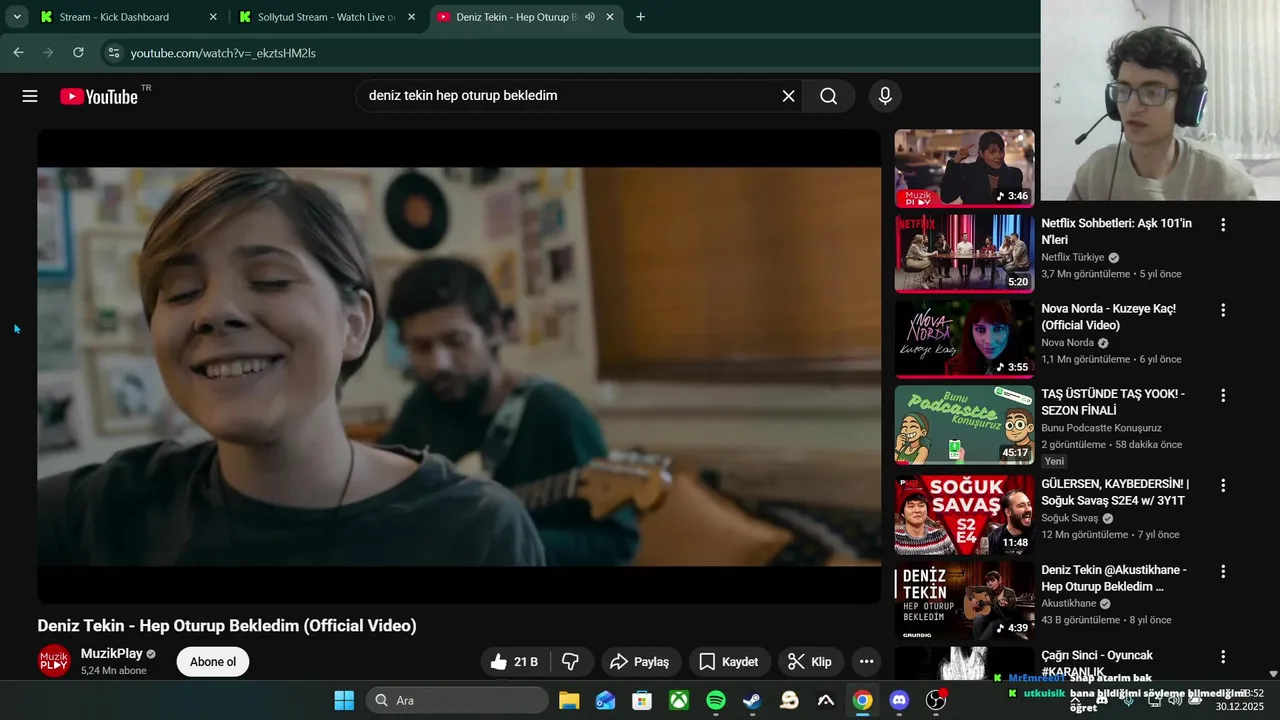Open MuzikPlay channel name link

[x=112, y=654]
